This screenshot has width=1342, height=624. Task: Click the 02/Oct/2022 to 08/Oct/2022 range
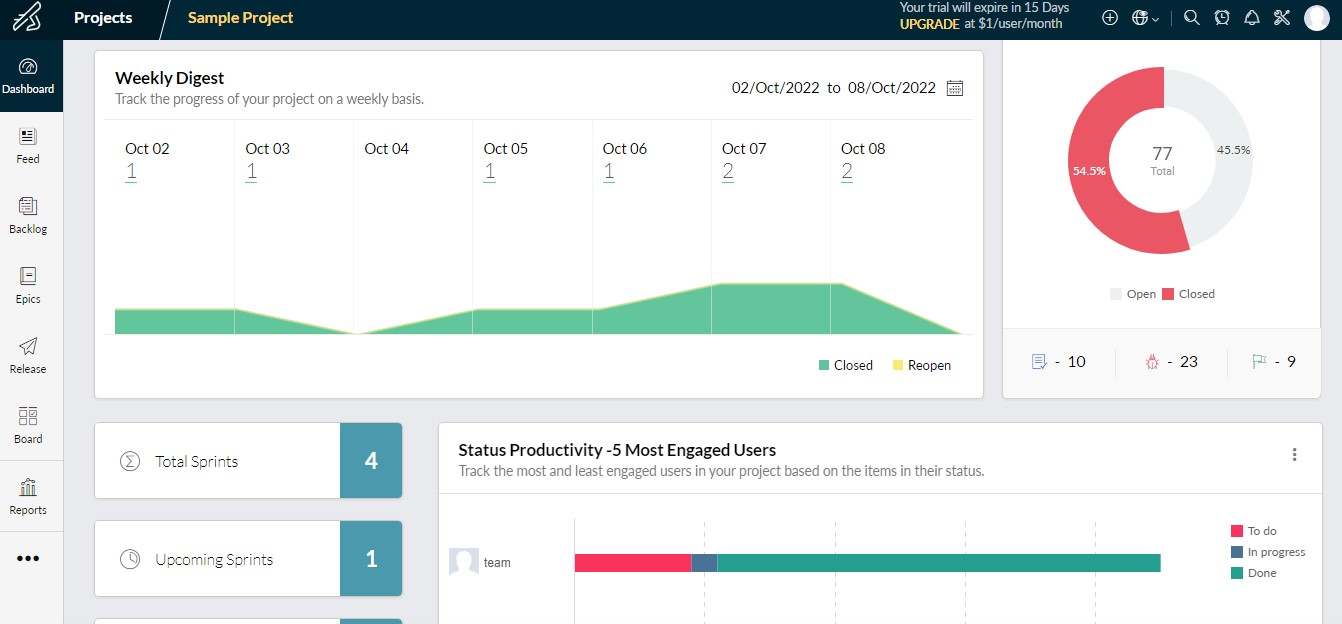click(x=834, y=88)
